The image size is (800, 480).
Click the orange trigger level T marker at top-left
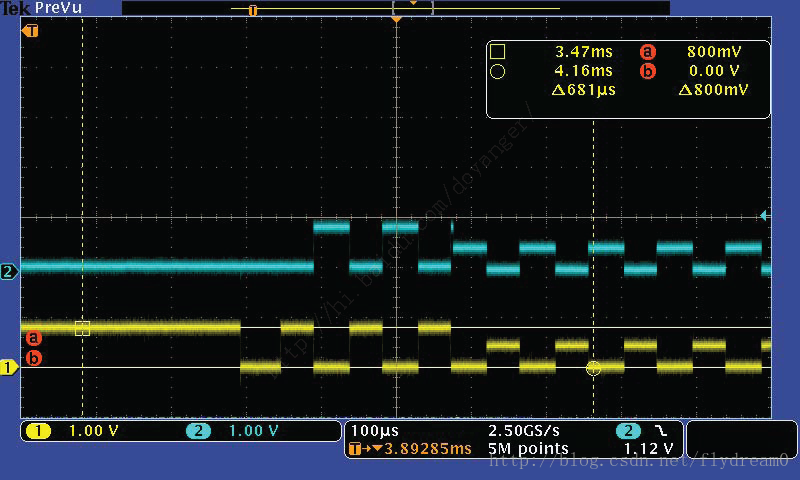tap(31, 31)
